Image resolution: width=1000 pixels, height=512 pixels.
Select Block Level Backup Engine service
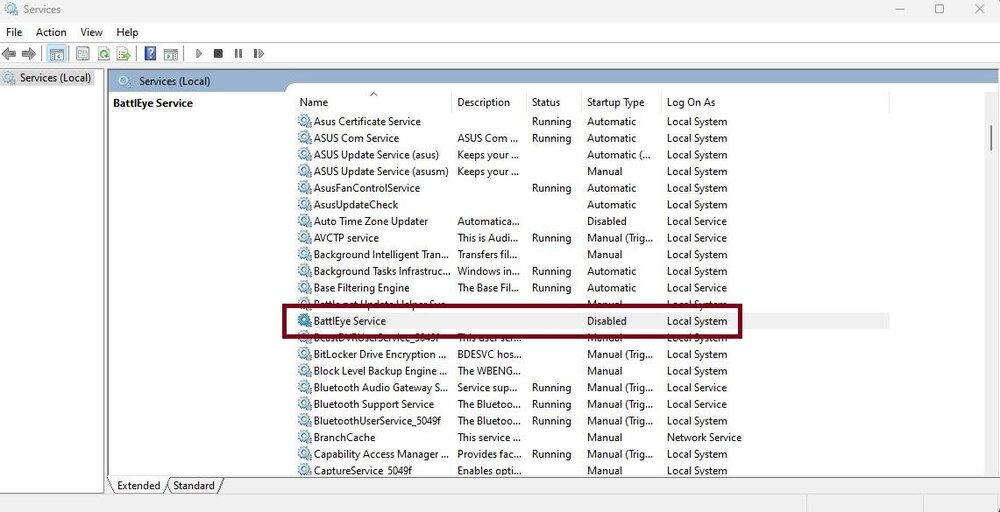[x=380, y=370]
